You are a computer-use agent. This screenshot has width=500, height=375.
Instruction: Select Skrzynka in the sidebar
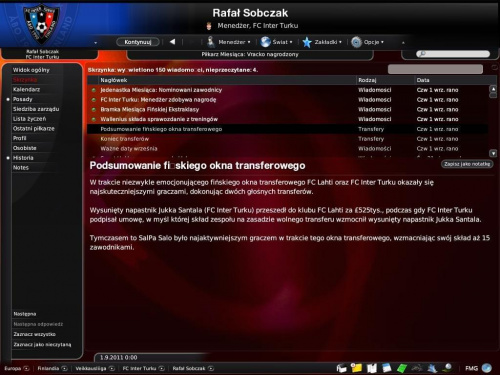(25, 80)
